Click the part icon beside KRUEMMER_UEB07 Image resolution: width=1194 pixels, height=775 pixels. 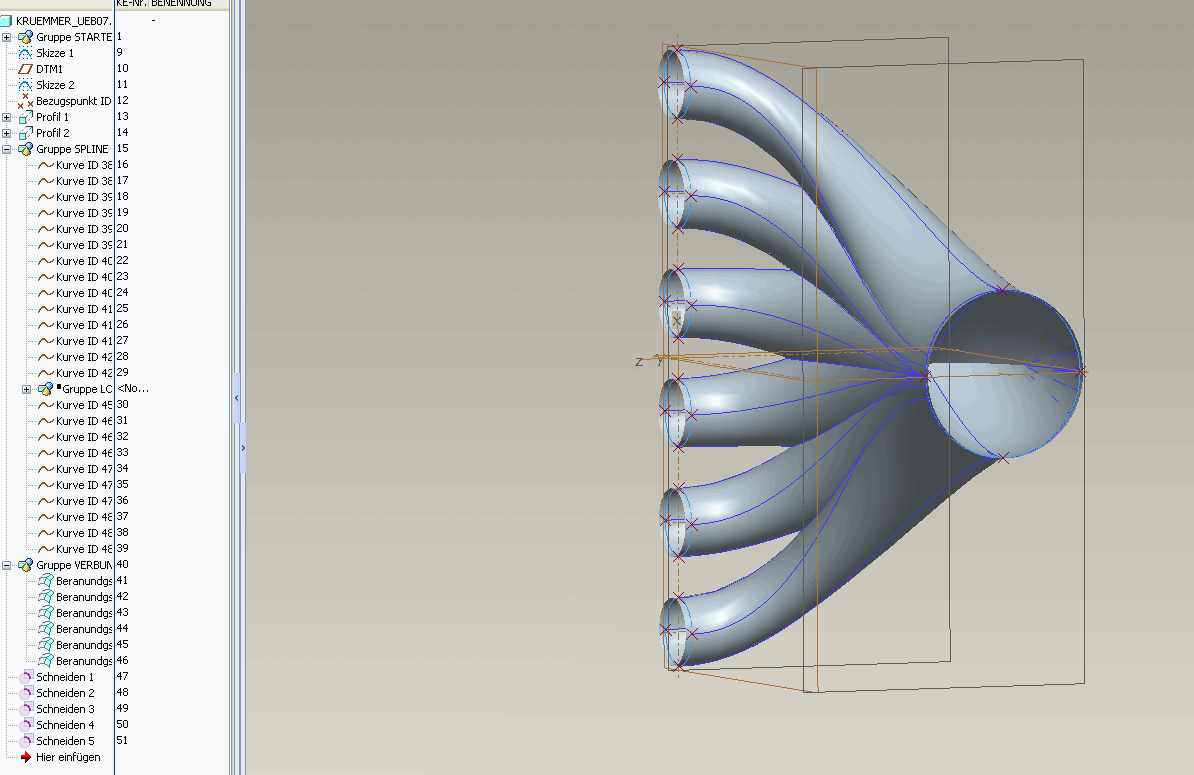click(x=6, y=21)
